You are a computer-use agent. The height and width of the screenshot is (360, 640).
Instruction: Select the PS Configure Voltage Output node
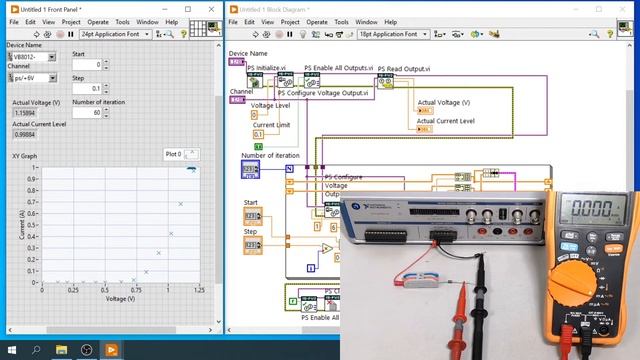coord(286,80)
